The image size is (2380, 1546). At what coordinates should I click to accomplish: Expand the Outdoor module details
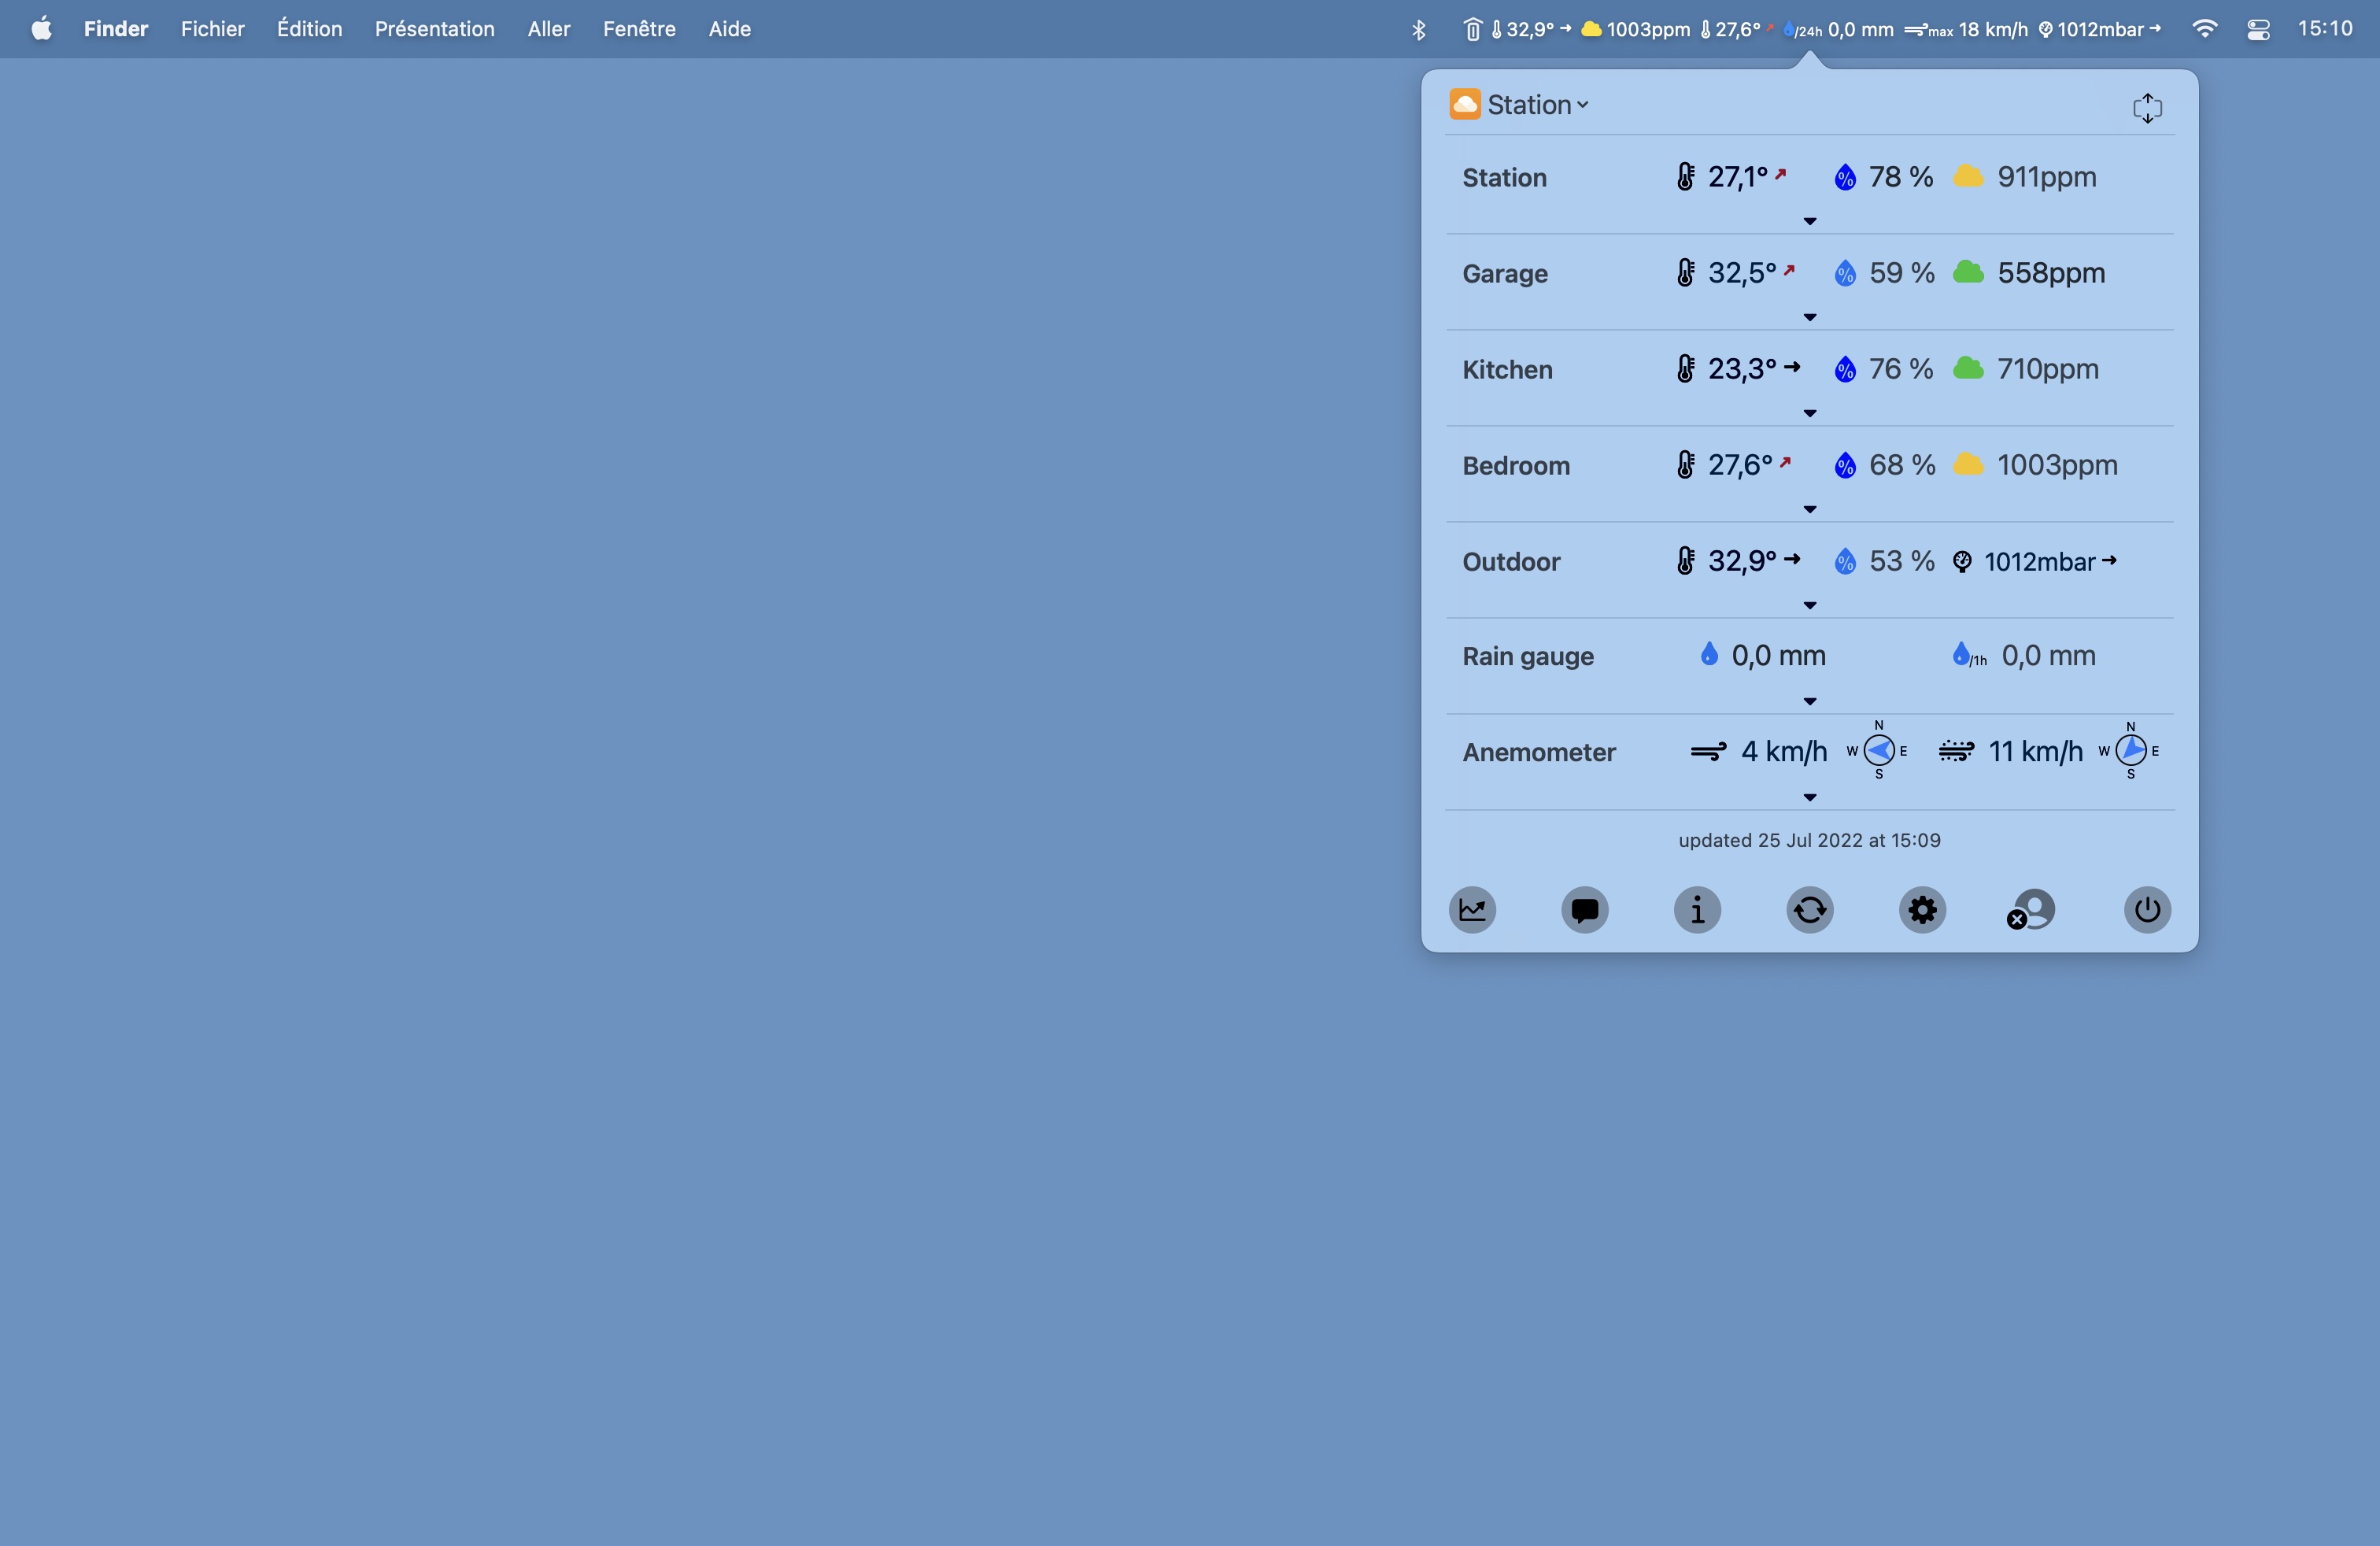click(x=1809, y=606)
